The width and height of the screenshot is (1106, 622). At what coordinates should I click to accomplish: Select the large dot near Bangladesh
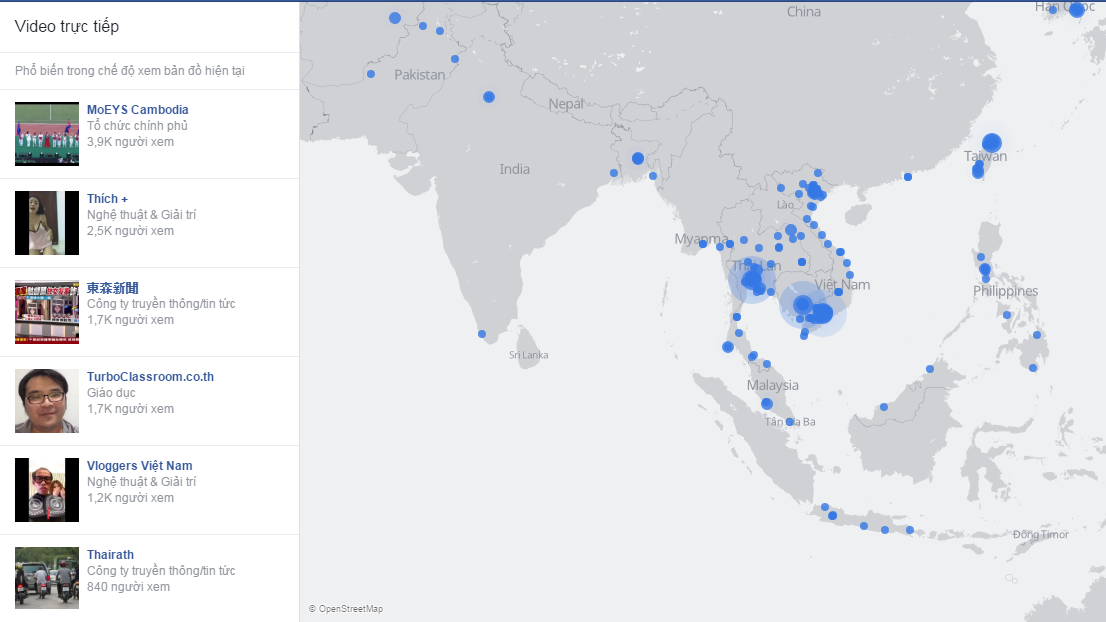pos(638,159)
